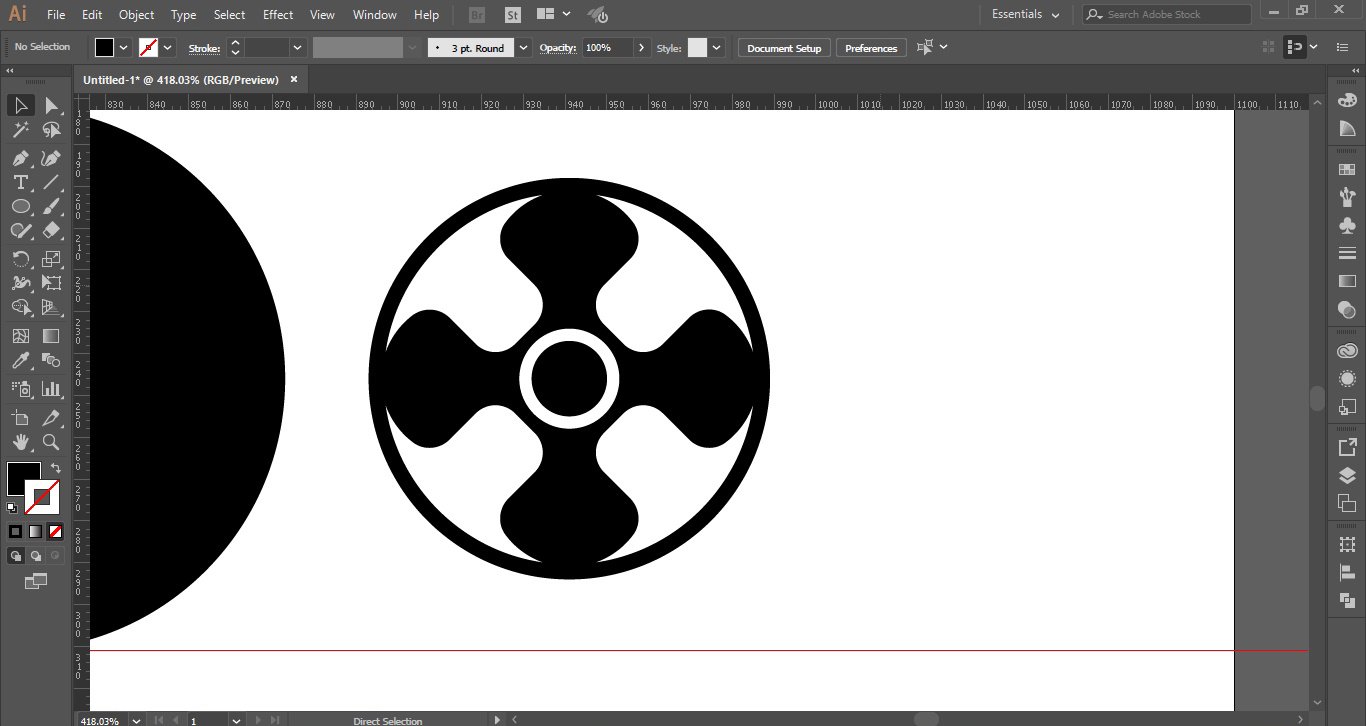Screen dimensions: 1366x726
Task: Open the Object menu
Action: click(x=136, y=15)
